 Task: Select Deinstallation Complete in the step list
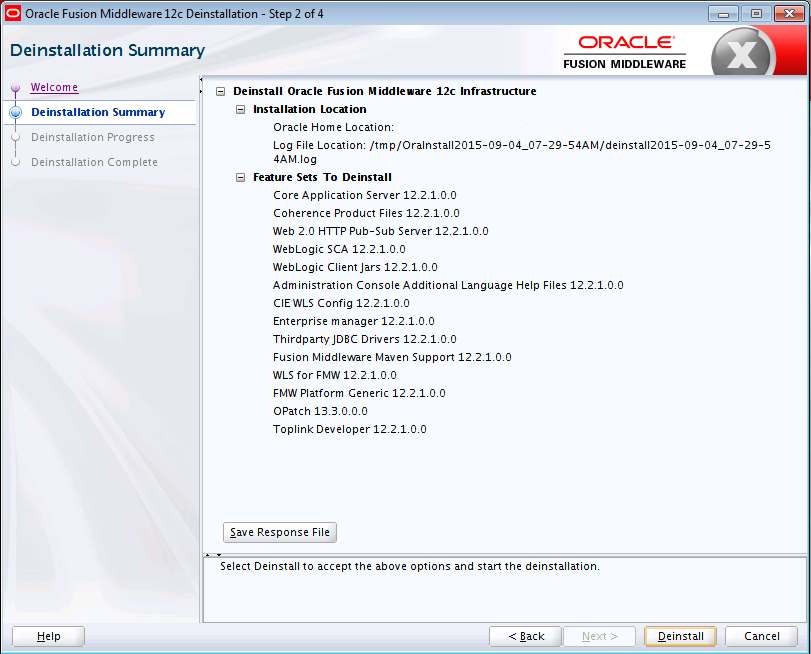click(94, 162)
